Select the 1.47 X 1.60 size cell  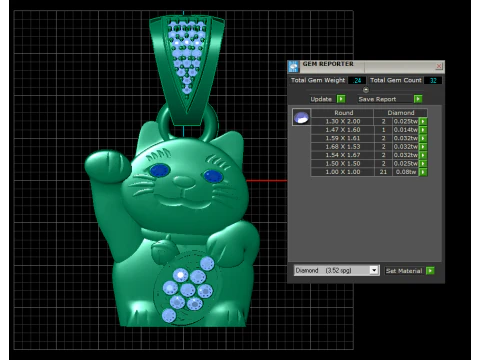point(343,130)
